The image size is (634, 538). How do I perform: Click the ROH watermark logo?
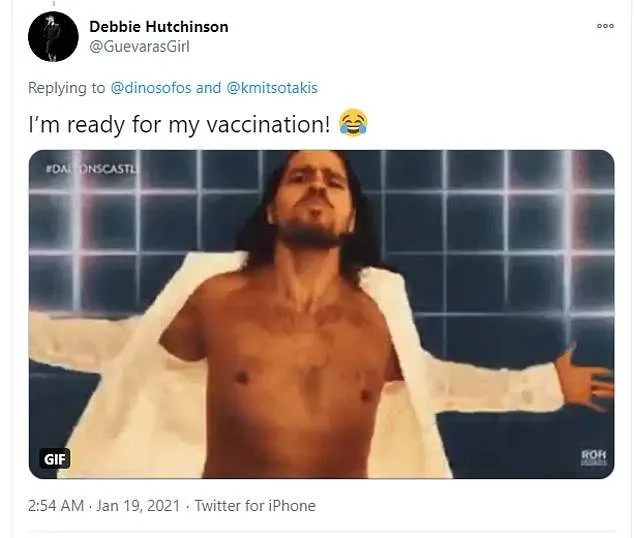pos(594,457)
